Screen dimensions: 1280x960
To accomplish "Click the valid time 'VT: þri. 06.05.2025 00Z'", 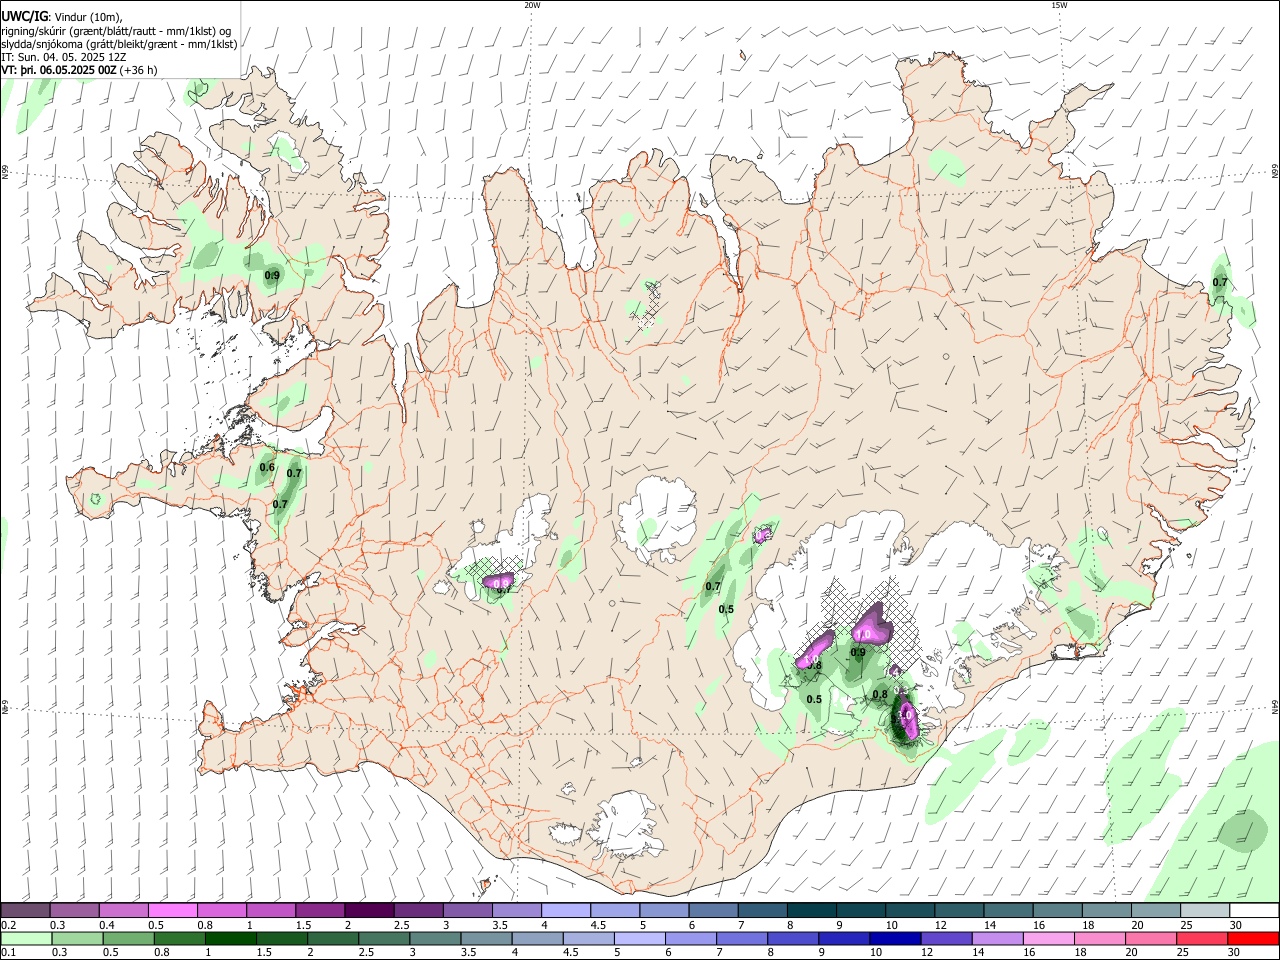I will 59,71.
